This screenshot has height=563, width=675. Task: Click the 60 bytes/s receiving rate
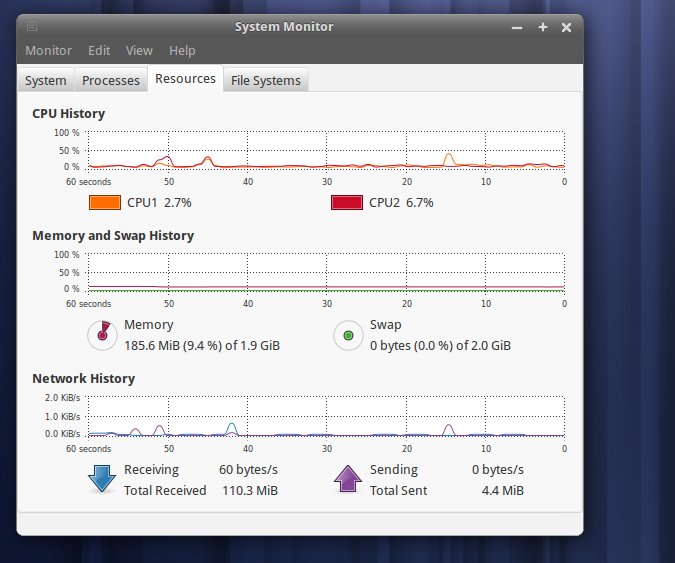[x=248, y=470]
